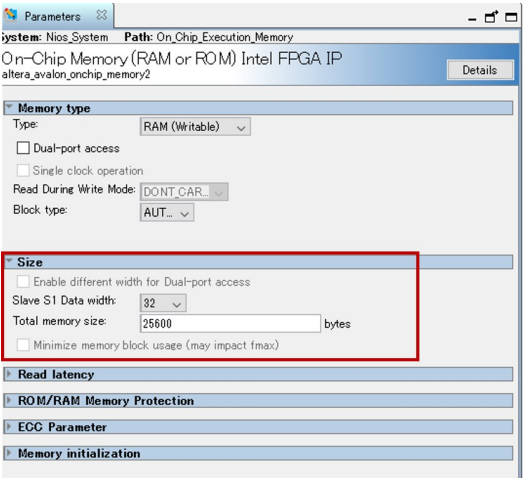Toggle Enable different width for Dual-port access

(x=23, y=282)
